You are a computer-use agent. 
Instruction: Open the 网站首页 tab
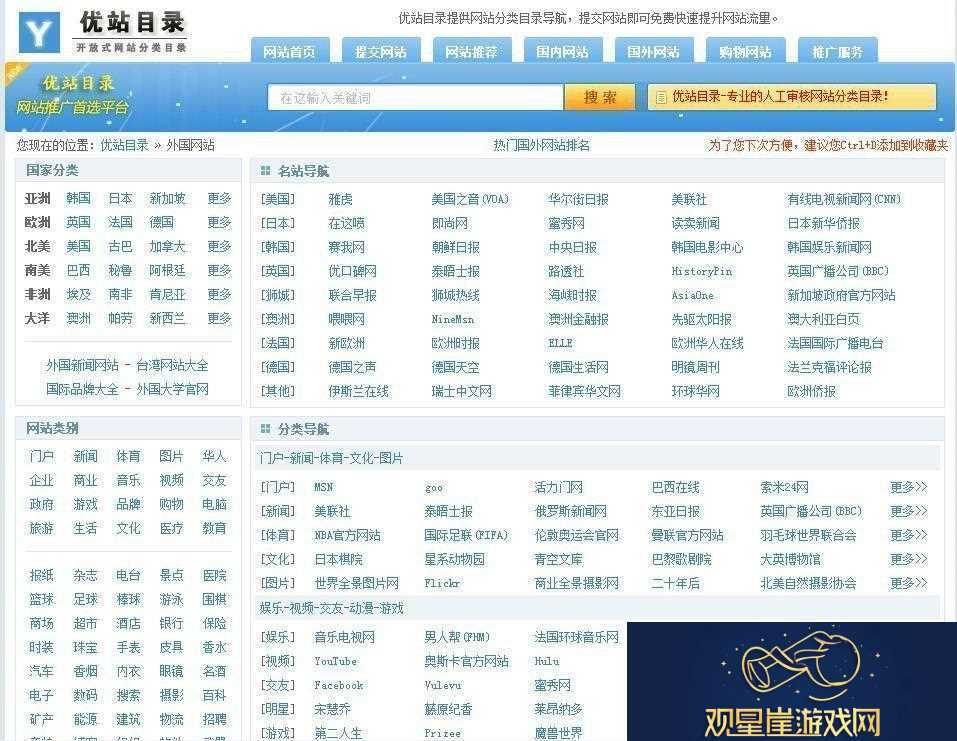[290, 52]
